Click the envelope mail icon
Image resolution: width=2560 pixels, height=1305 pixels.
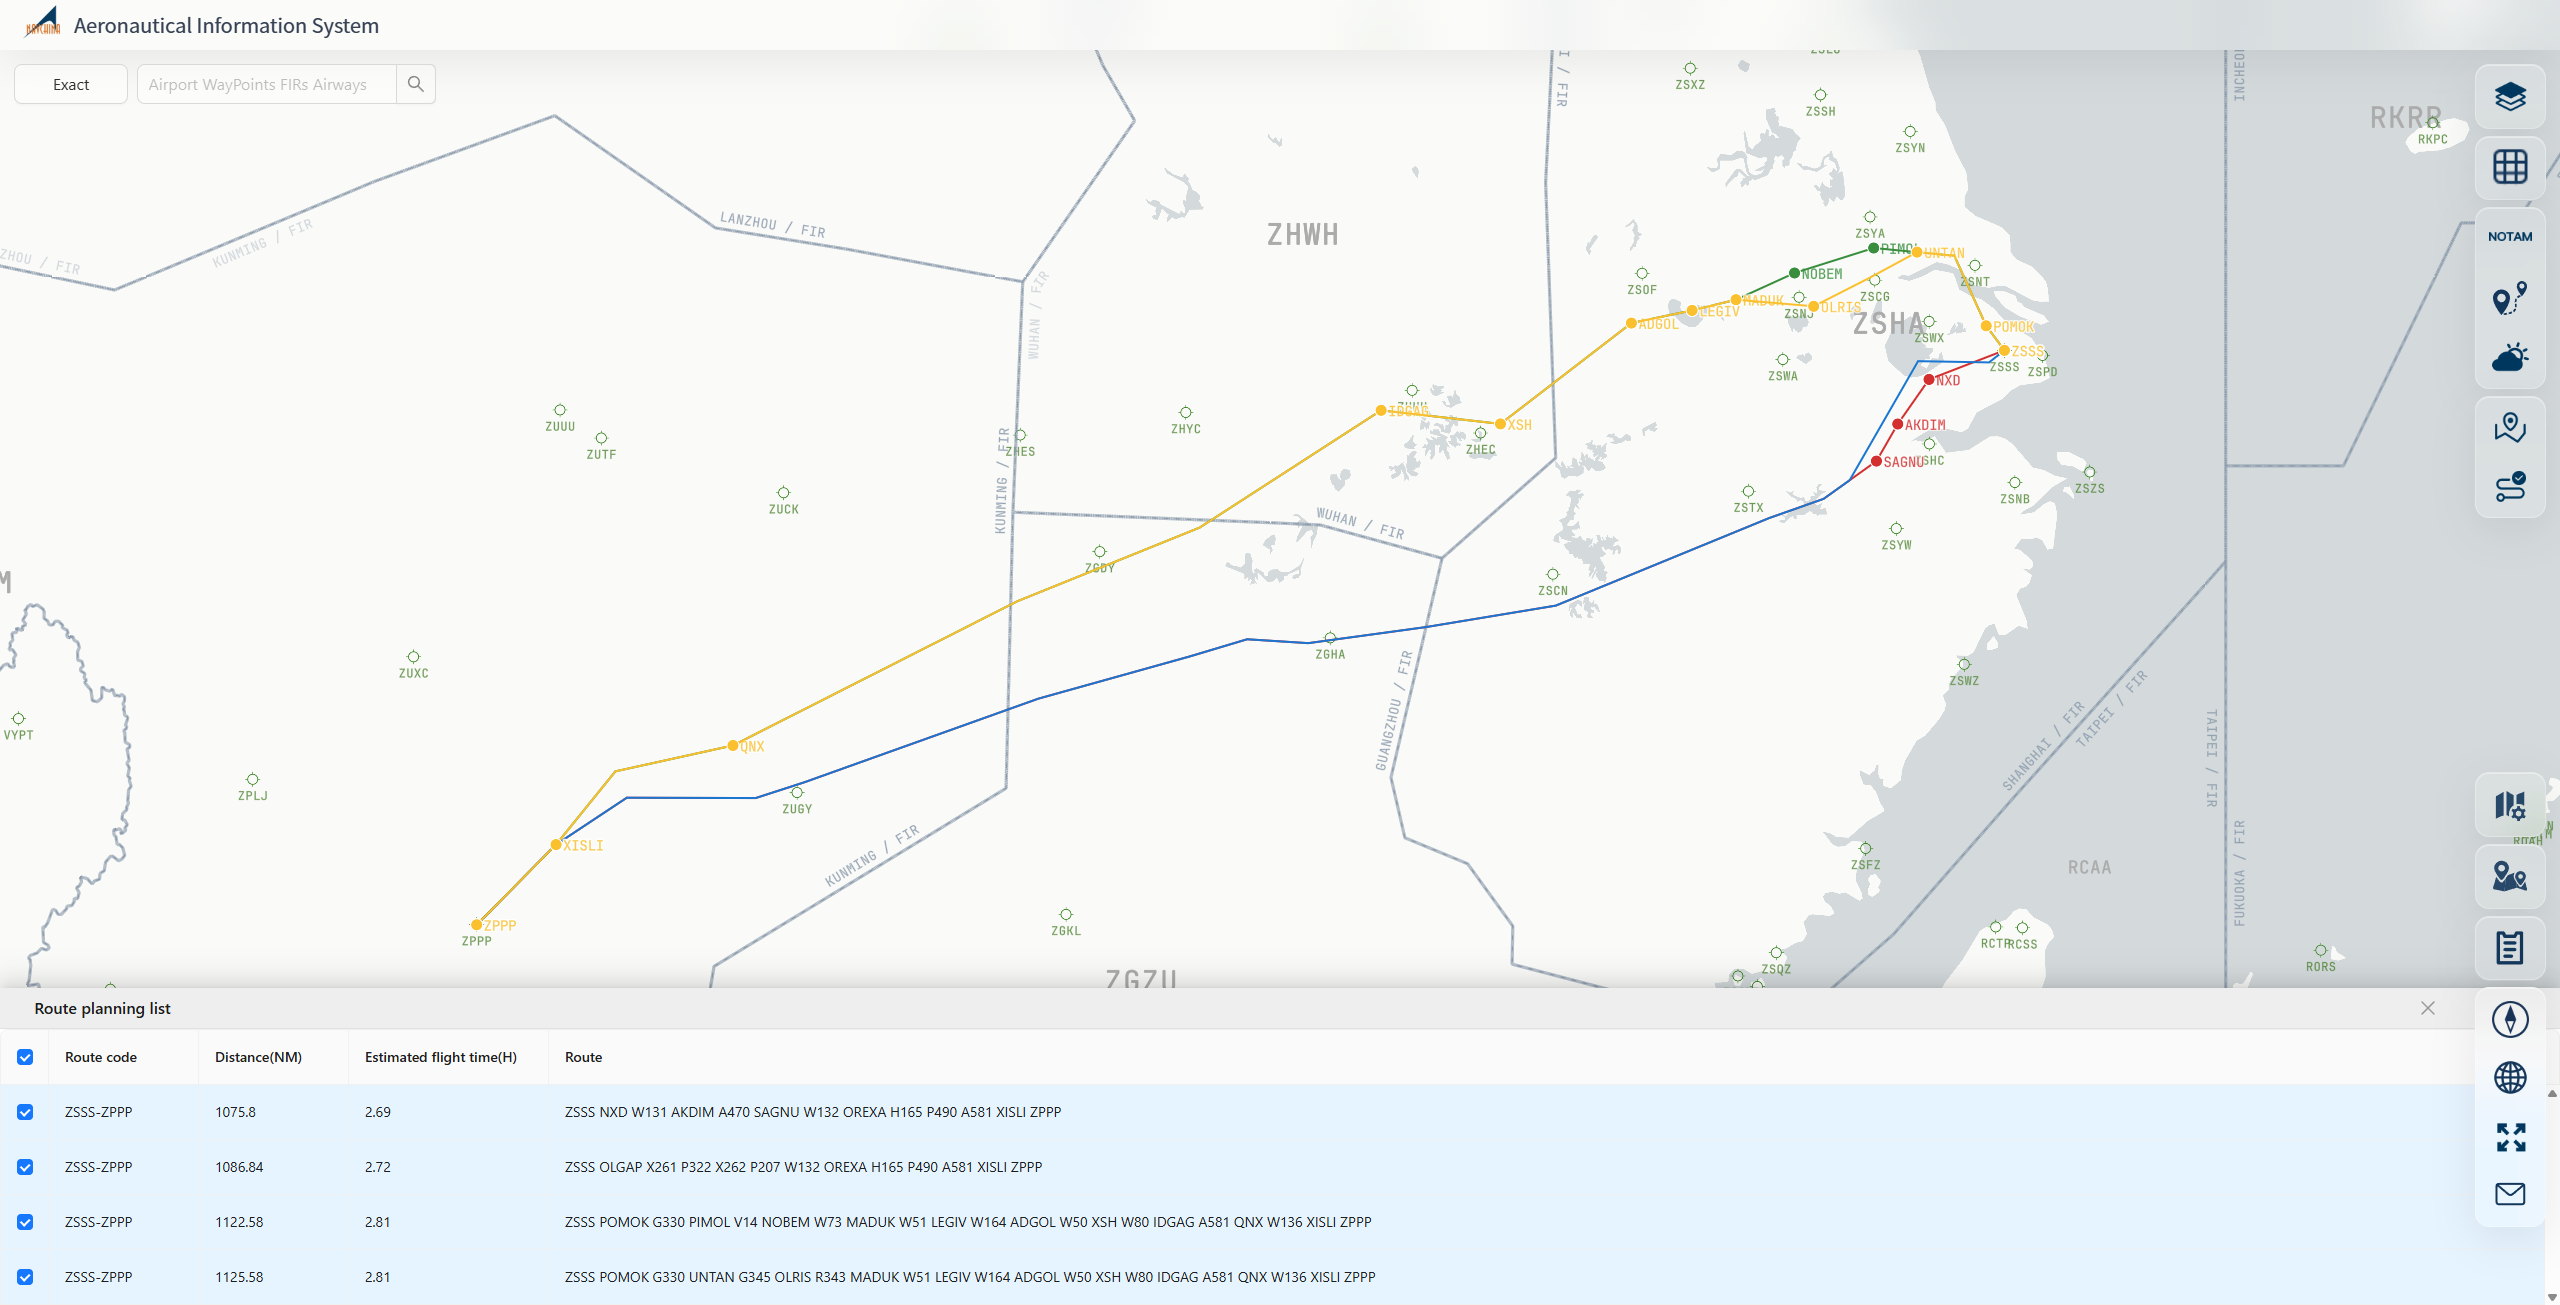[x=2509, y=1193]
